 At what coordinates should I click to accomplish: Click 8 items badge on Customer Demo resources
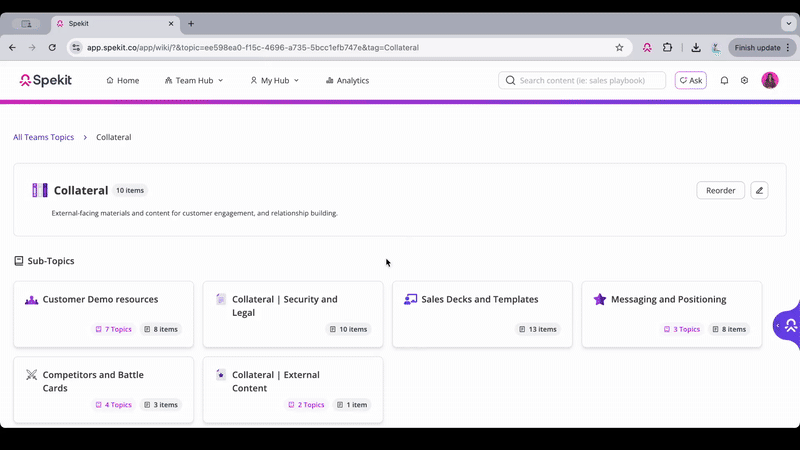pos(161,329)
